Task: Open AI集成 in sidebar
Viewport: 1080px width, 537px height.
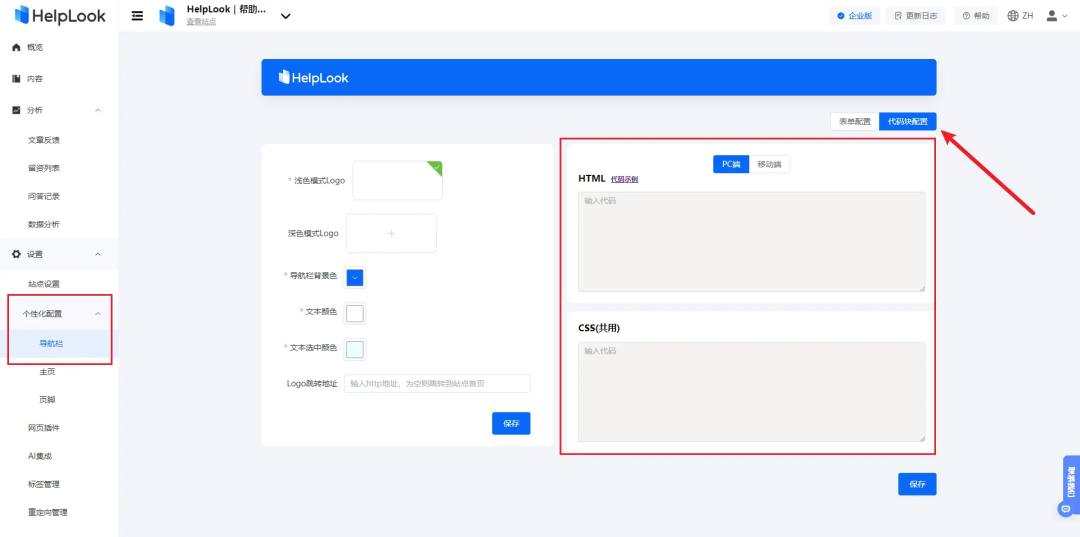Action: (x=40, y=456)
